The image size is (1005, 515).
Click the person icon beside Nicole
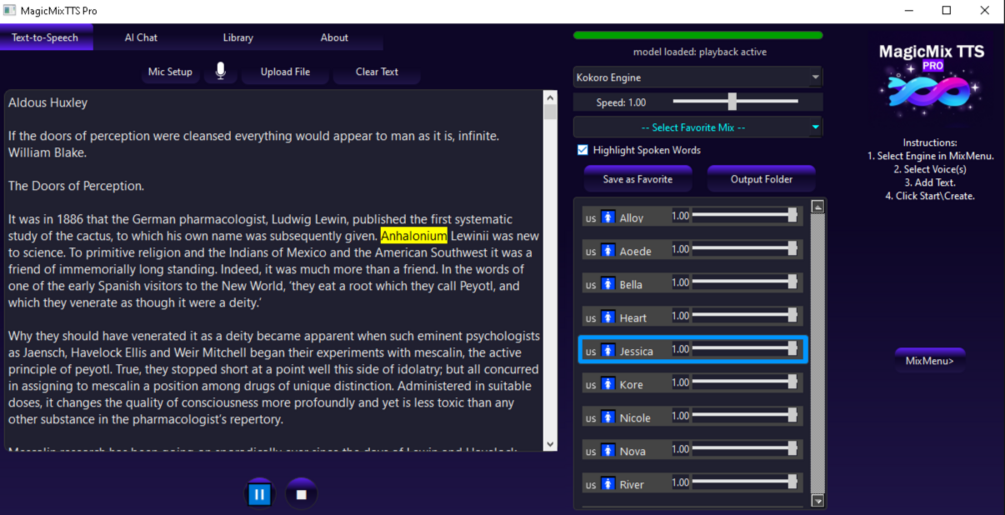[608, 417]
